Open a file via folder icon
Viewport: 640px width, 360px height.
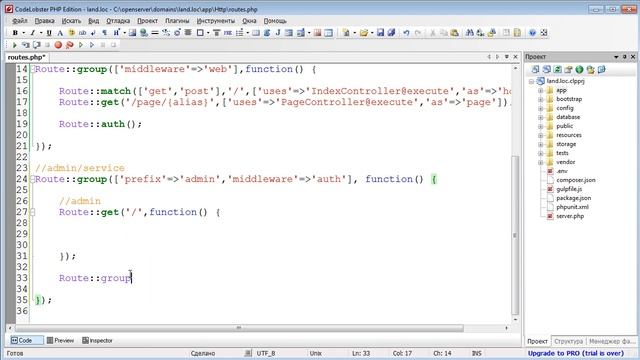point(363,33)
